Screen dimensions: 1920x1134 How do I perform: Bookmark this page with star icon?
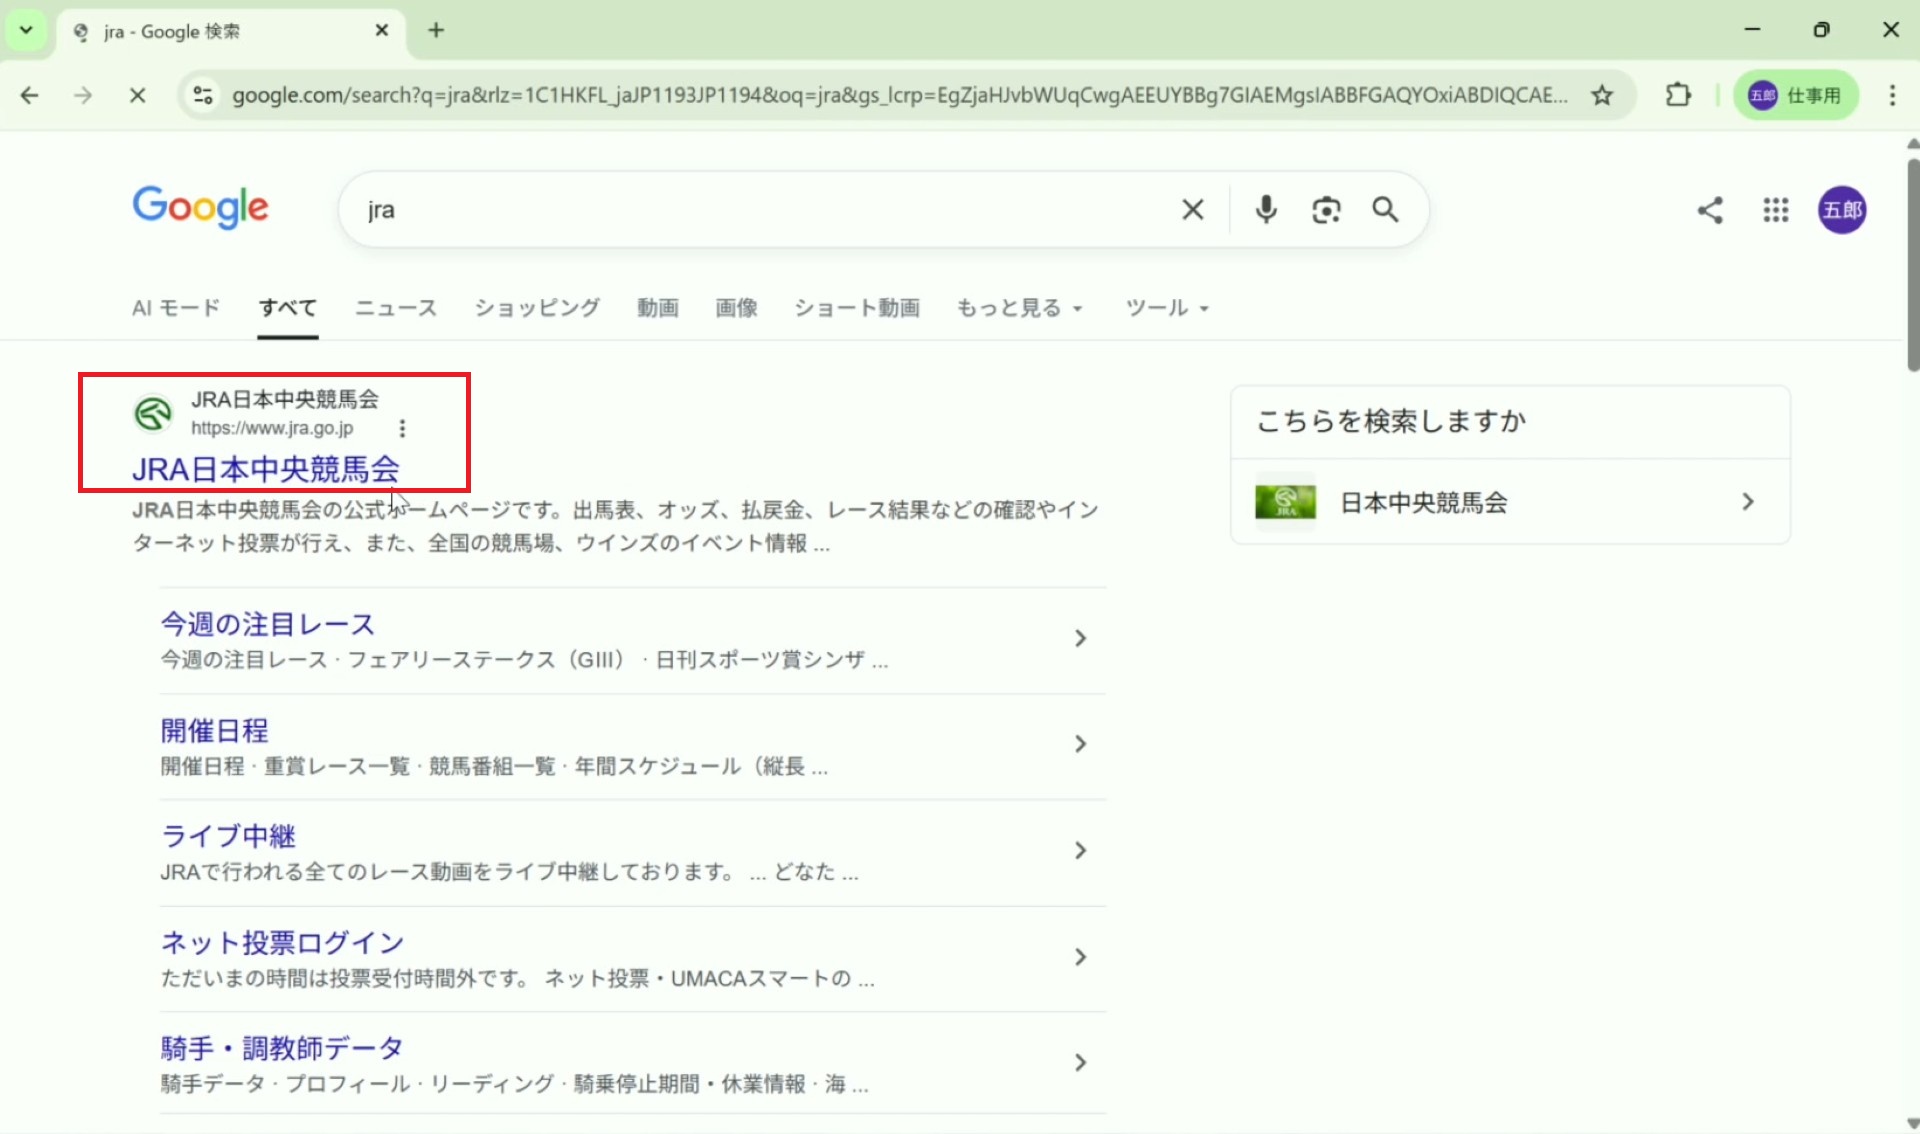pos(1602,95)
